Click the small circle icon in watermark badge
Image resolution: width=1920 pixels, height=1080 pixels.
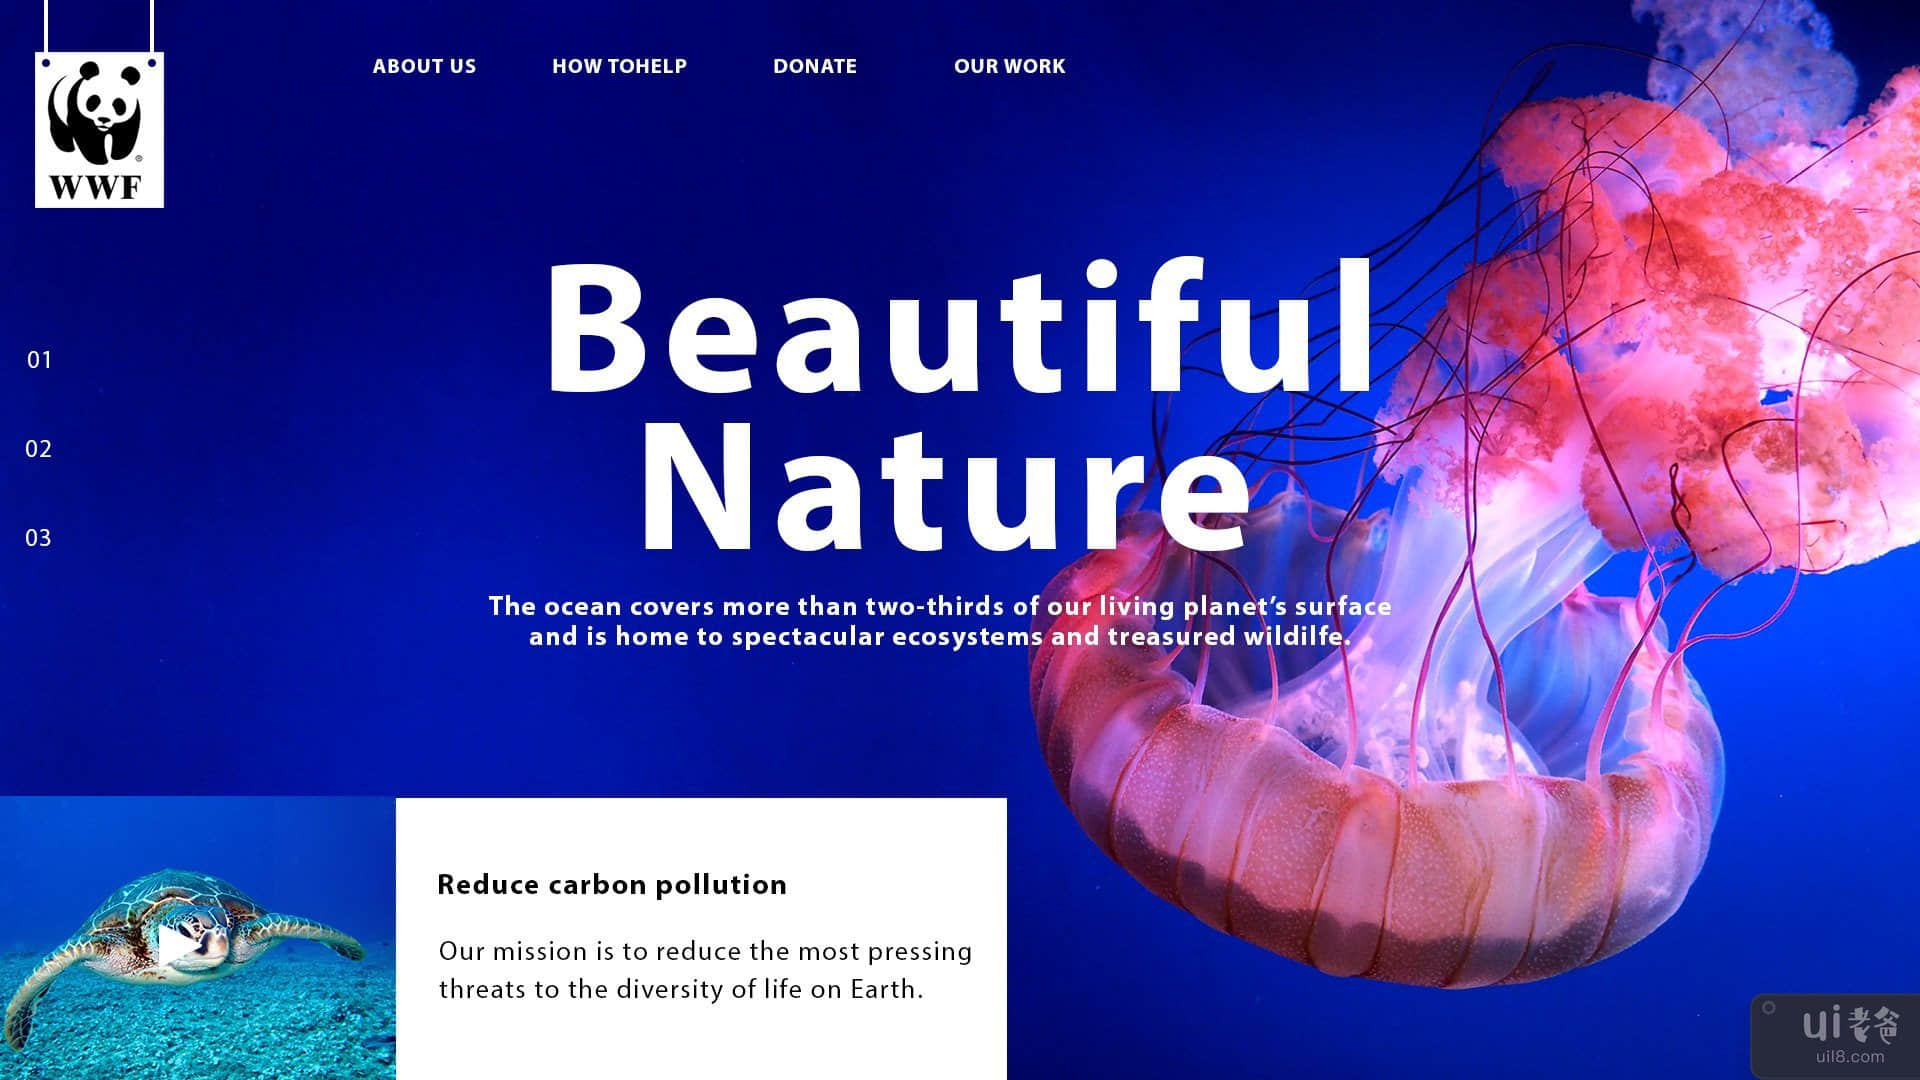click(x=1768, y=1008)
